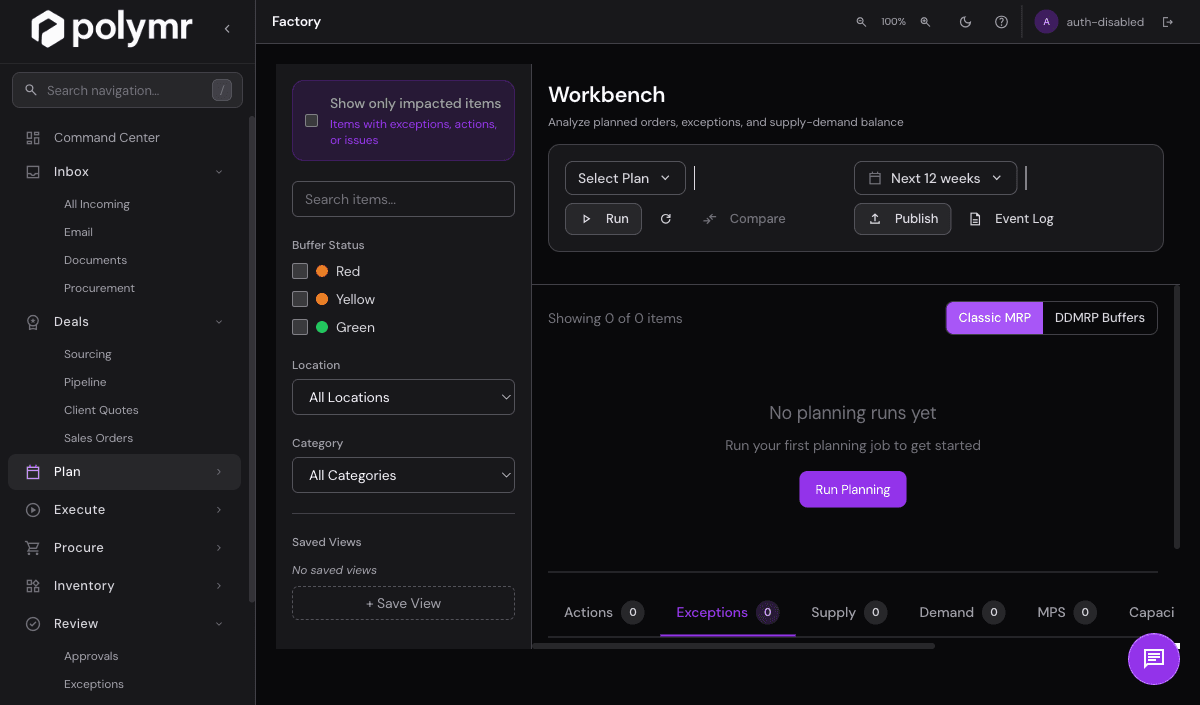Click the Save View button
Viewport: 1200px width, 705px height.
pyautogui.click(x=403, y=603)
